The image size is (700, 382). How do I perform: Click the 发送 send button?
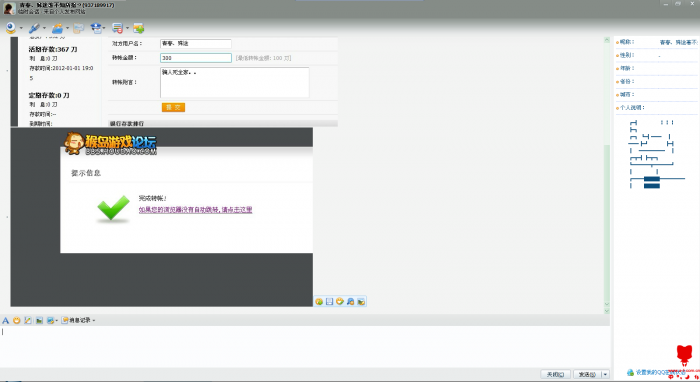[587, 374]
